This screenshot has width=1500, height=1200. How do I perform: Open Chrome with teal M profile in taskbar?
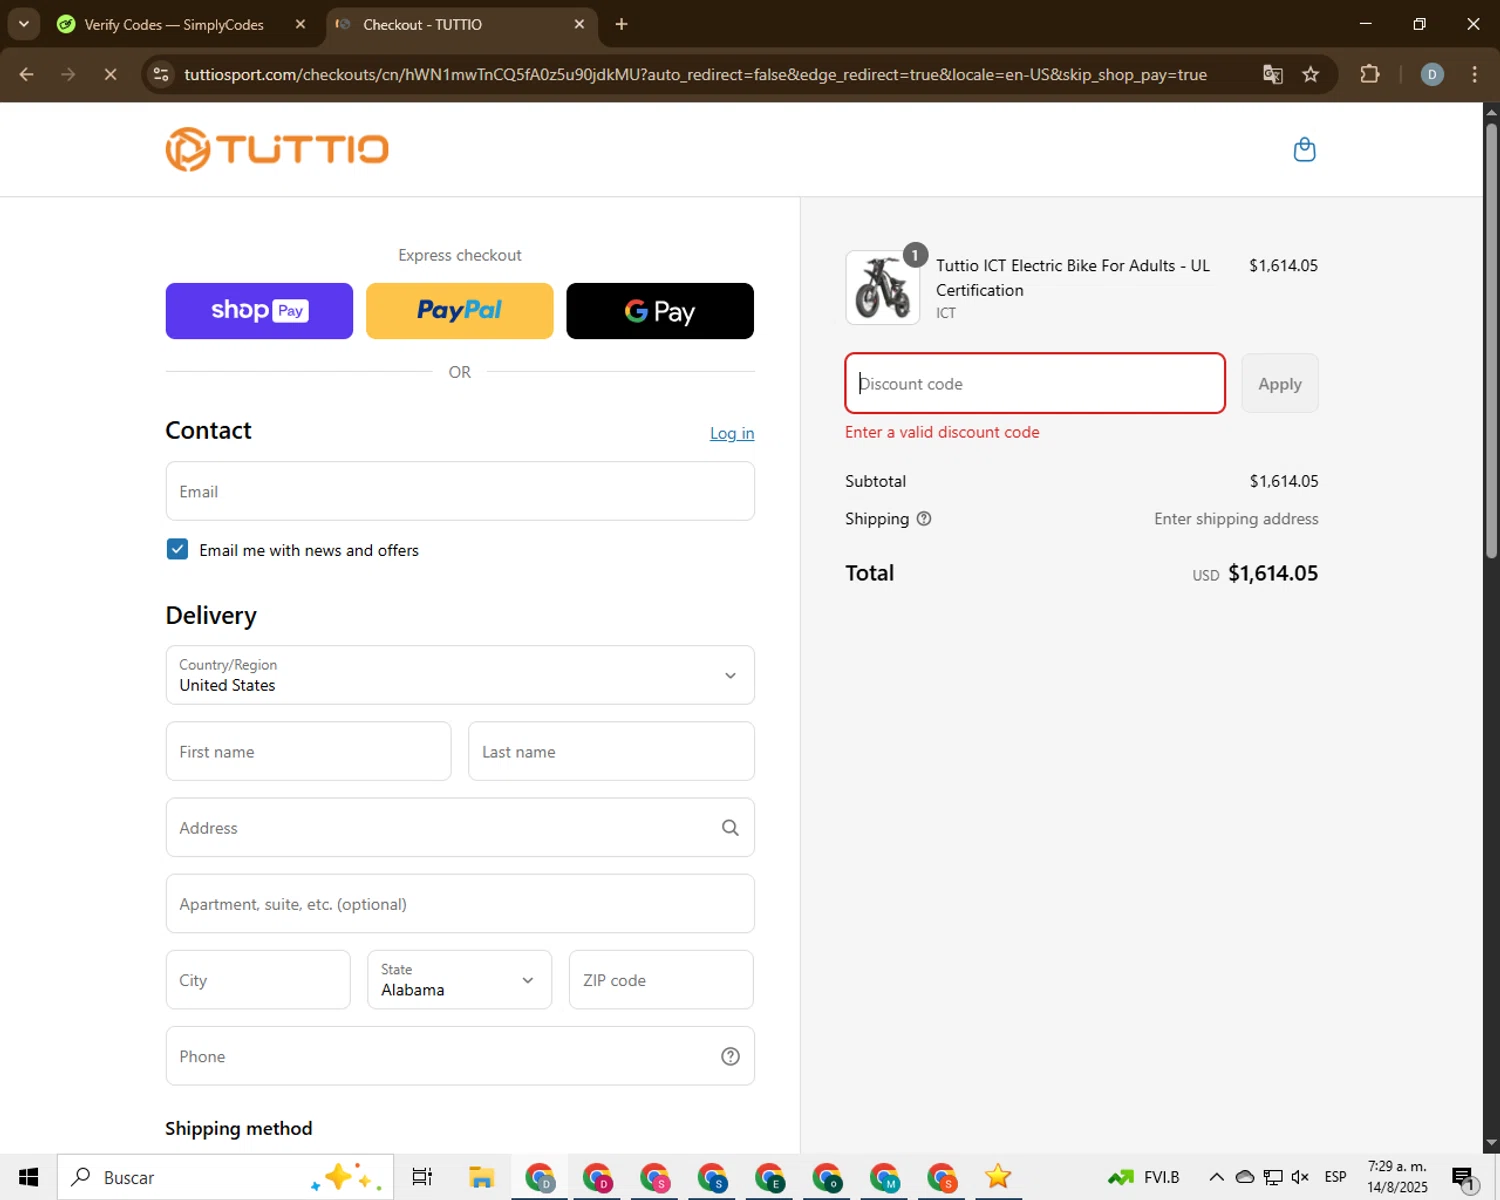[x=884, y=1177]
